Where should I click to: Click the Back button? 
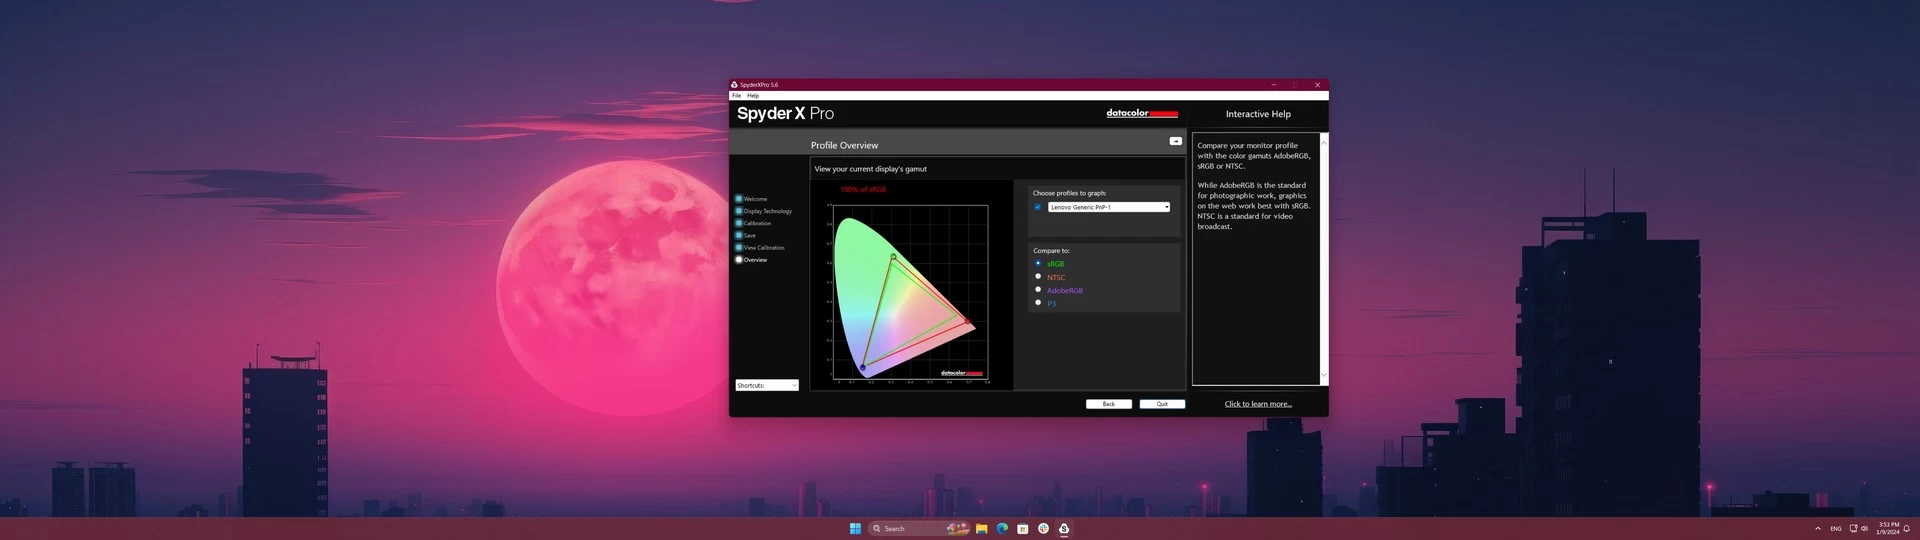(x=1109, y=404)
